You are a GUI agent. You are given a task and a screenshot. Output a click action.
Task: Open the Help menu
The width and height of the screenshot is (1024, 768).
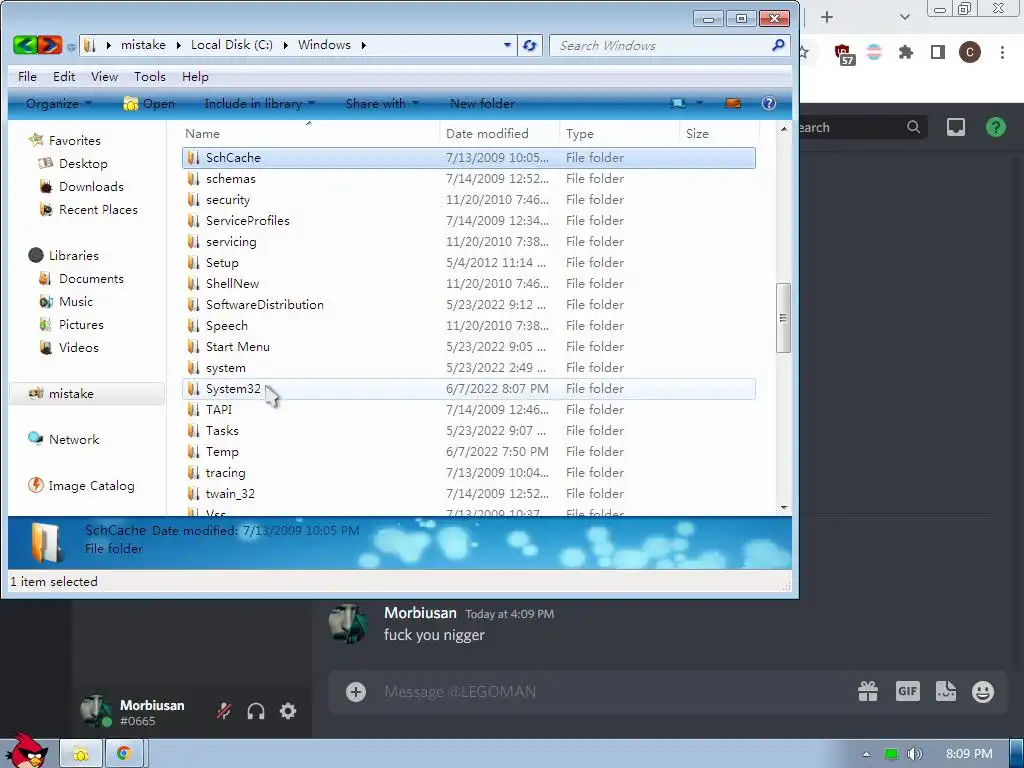(195, 76)
